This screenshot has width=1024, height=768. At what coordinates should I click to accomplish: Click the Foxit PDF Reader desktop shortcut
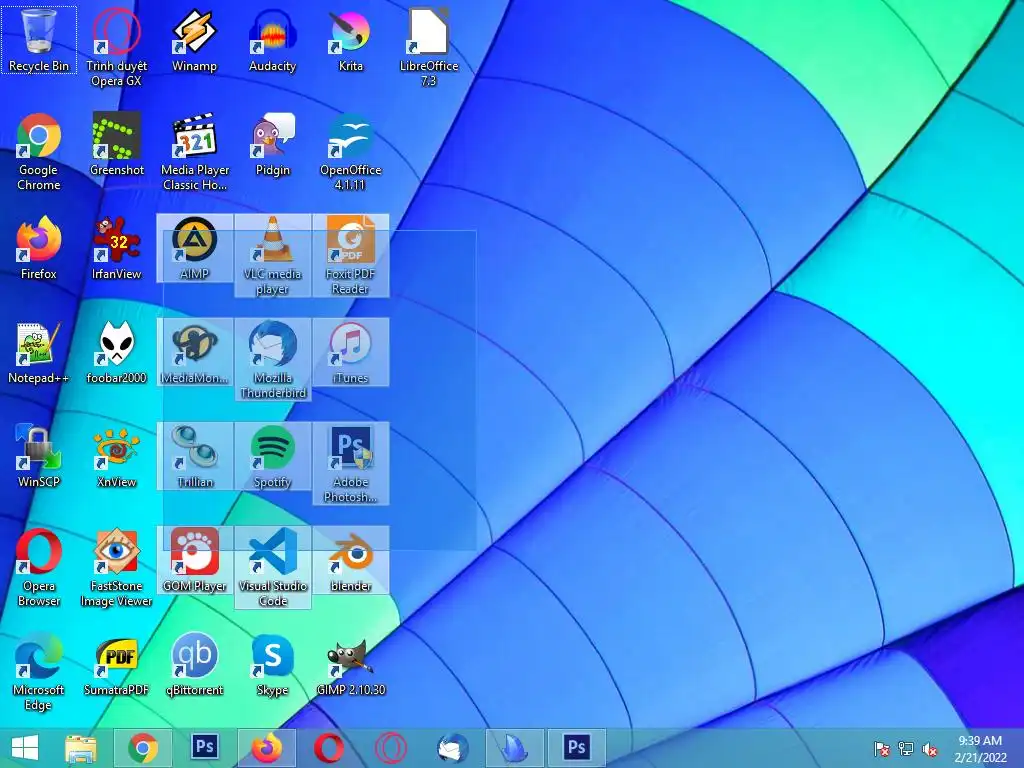point(350,255)
